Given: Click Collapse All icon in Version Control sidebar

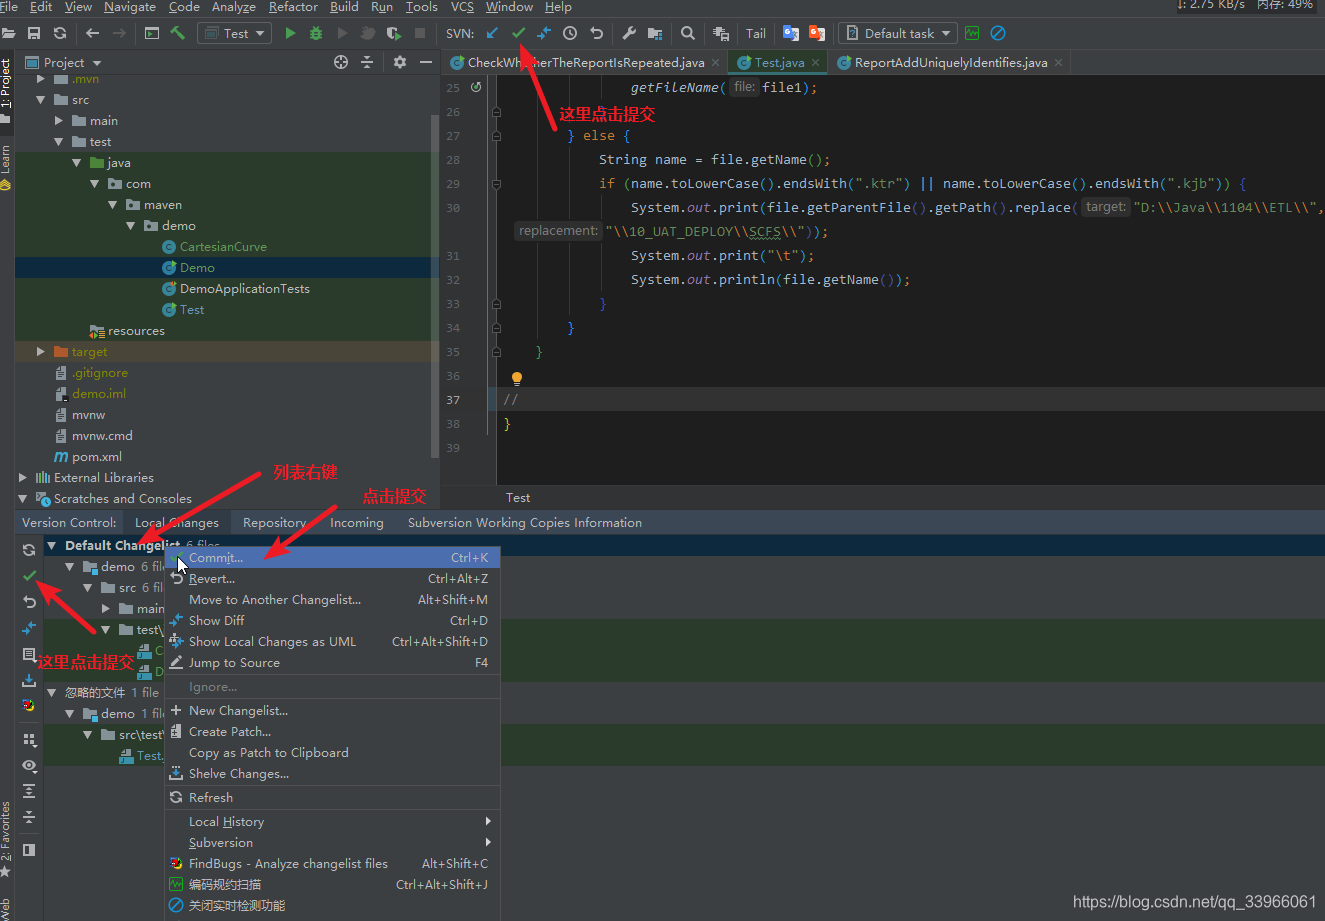Looking at the screenshot, I should tap(29, 818).
